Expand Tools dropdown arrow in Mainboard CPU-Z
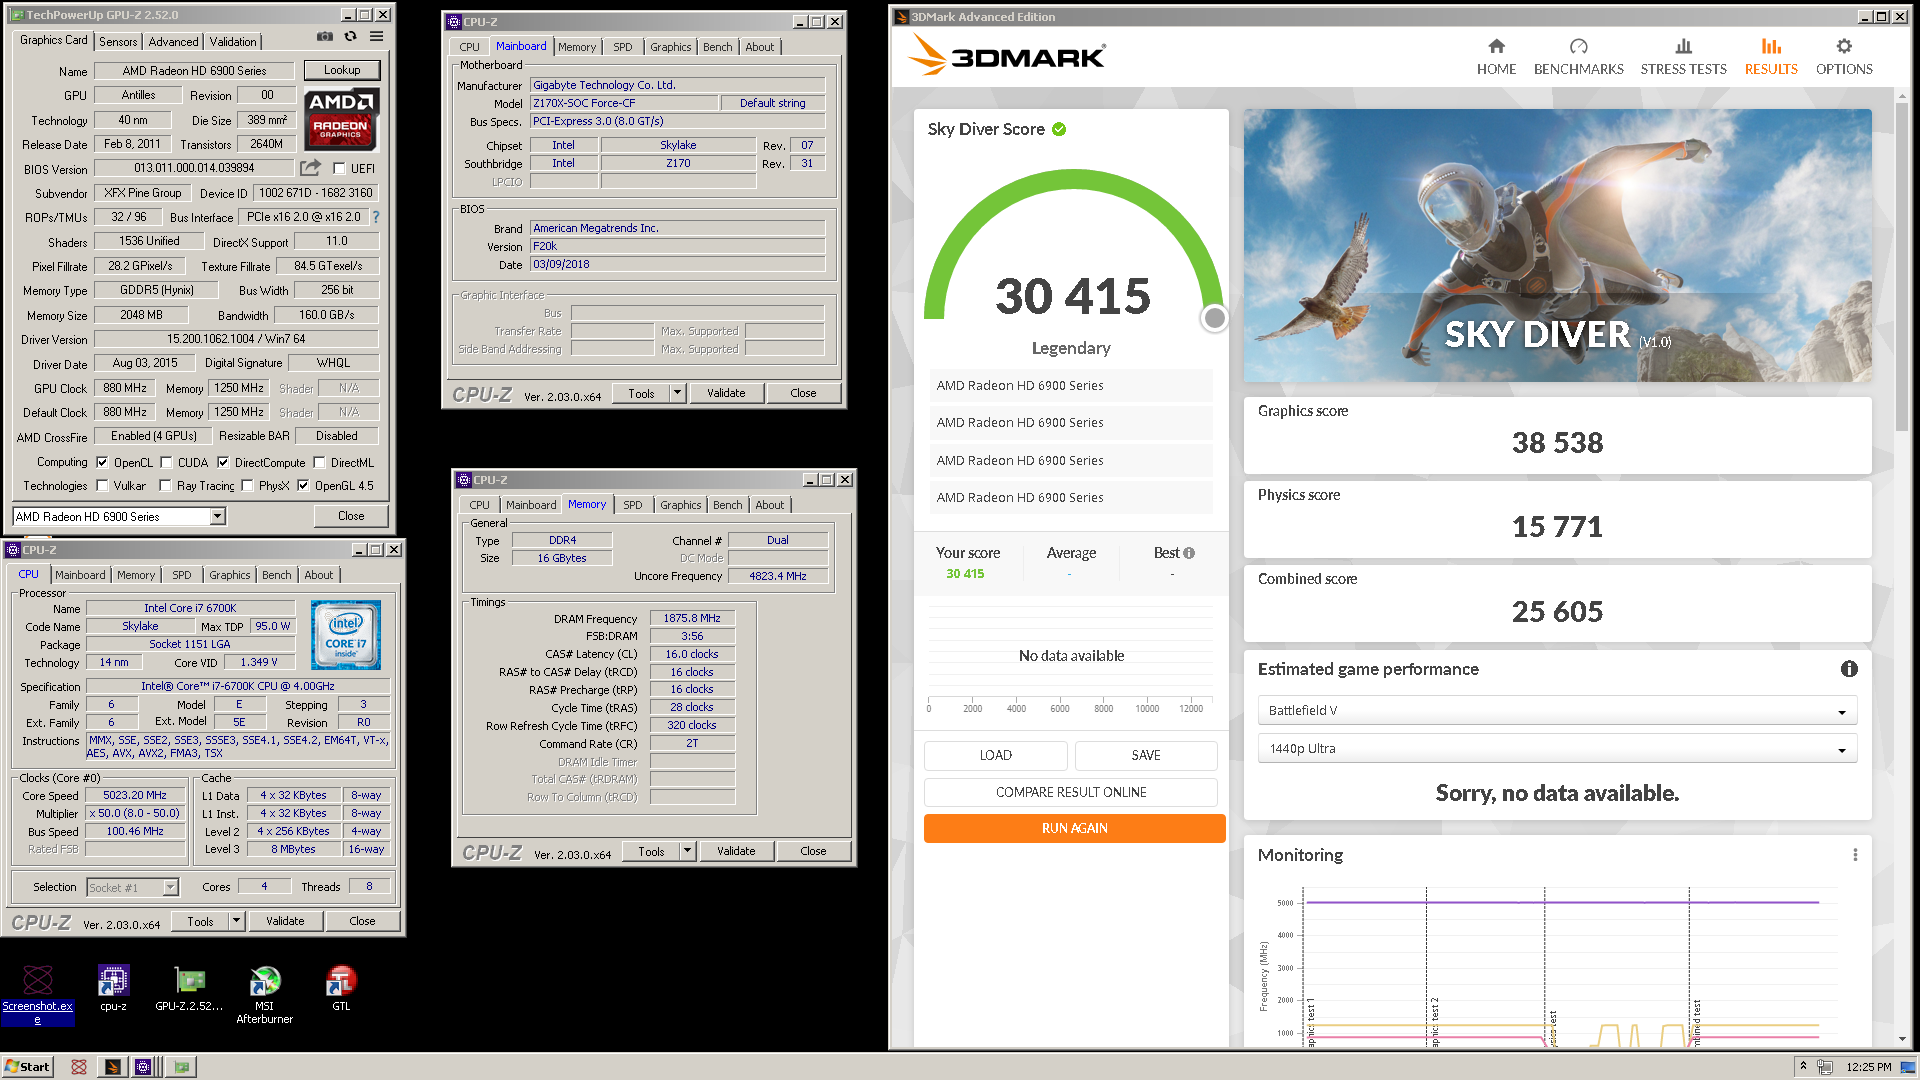 [x=677, y=393]
